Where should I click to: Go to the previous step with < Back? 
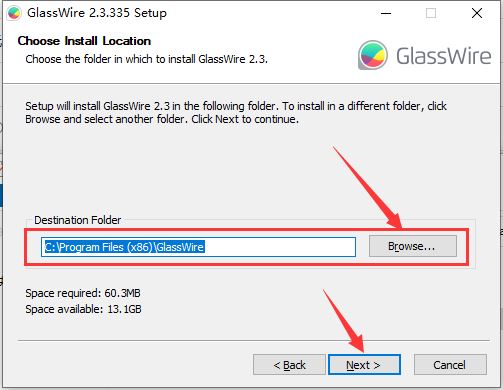[289, 365]
